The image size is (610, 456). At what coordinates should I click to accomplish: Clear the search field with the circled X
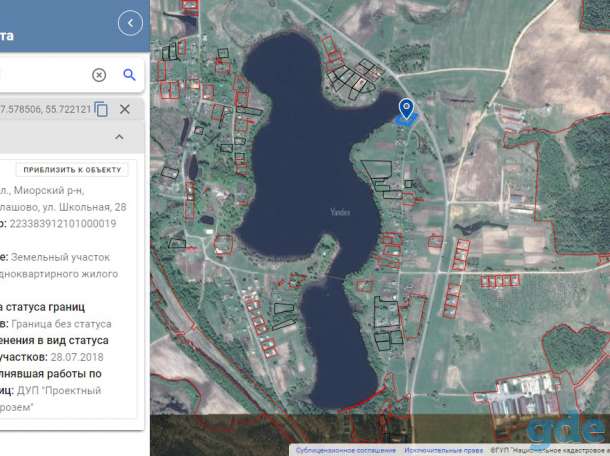(99, 75)
